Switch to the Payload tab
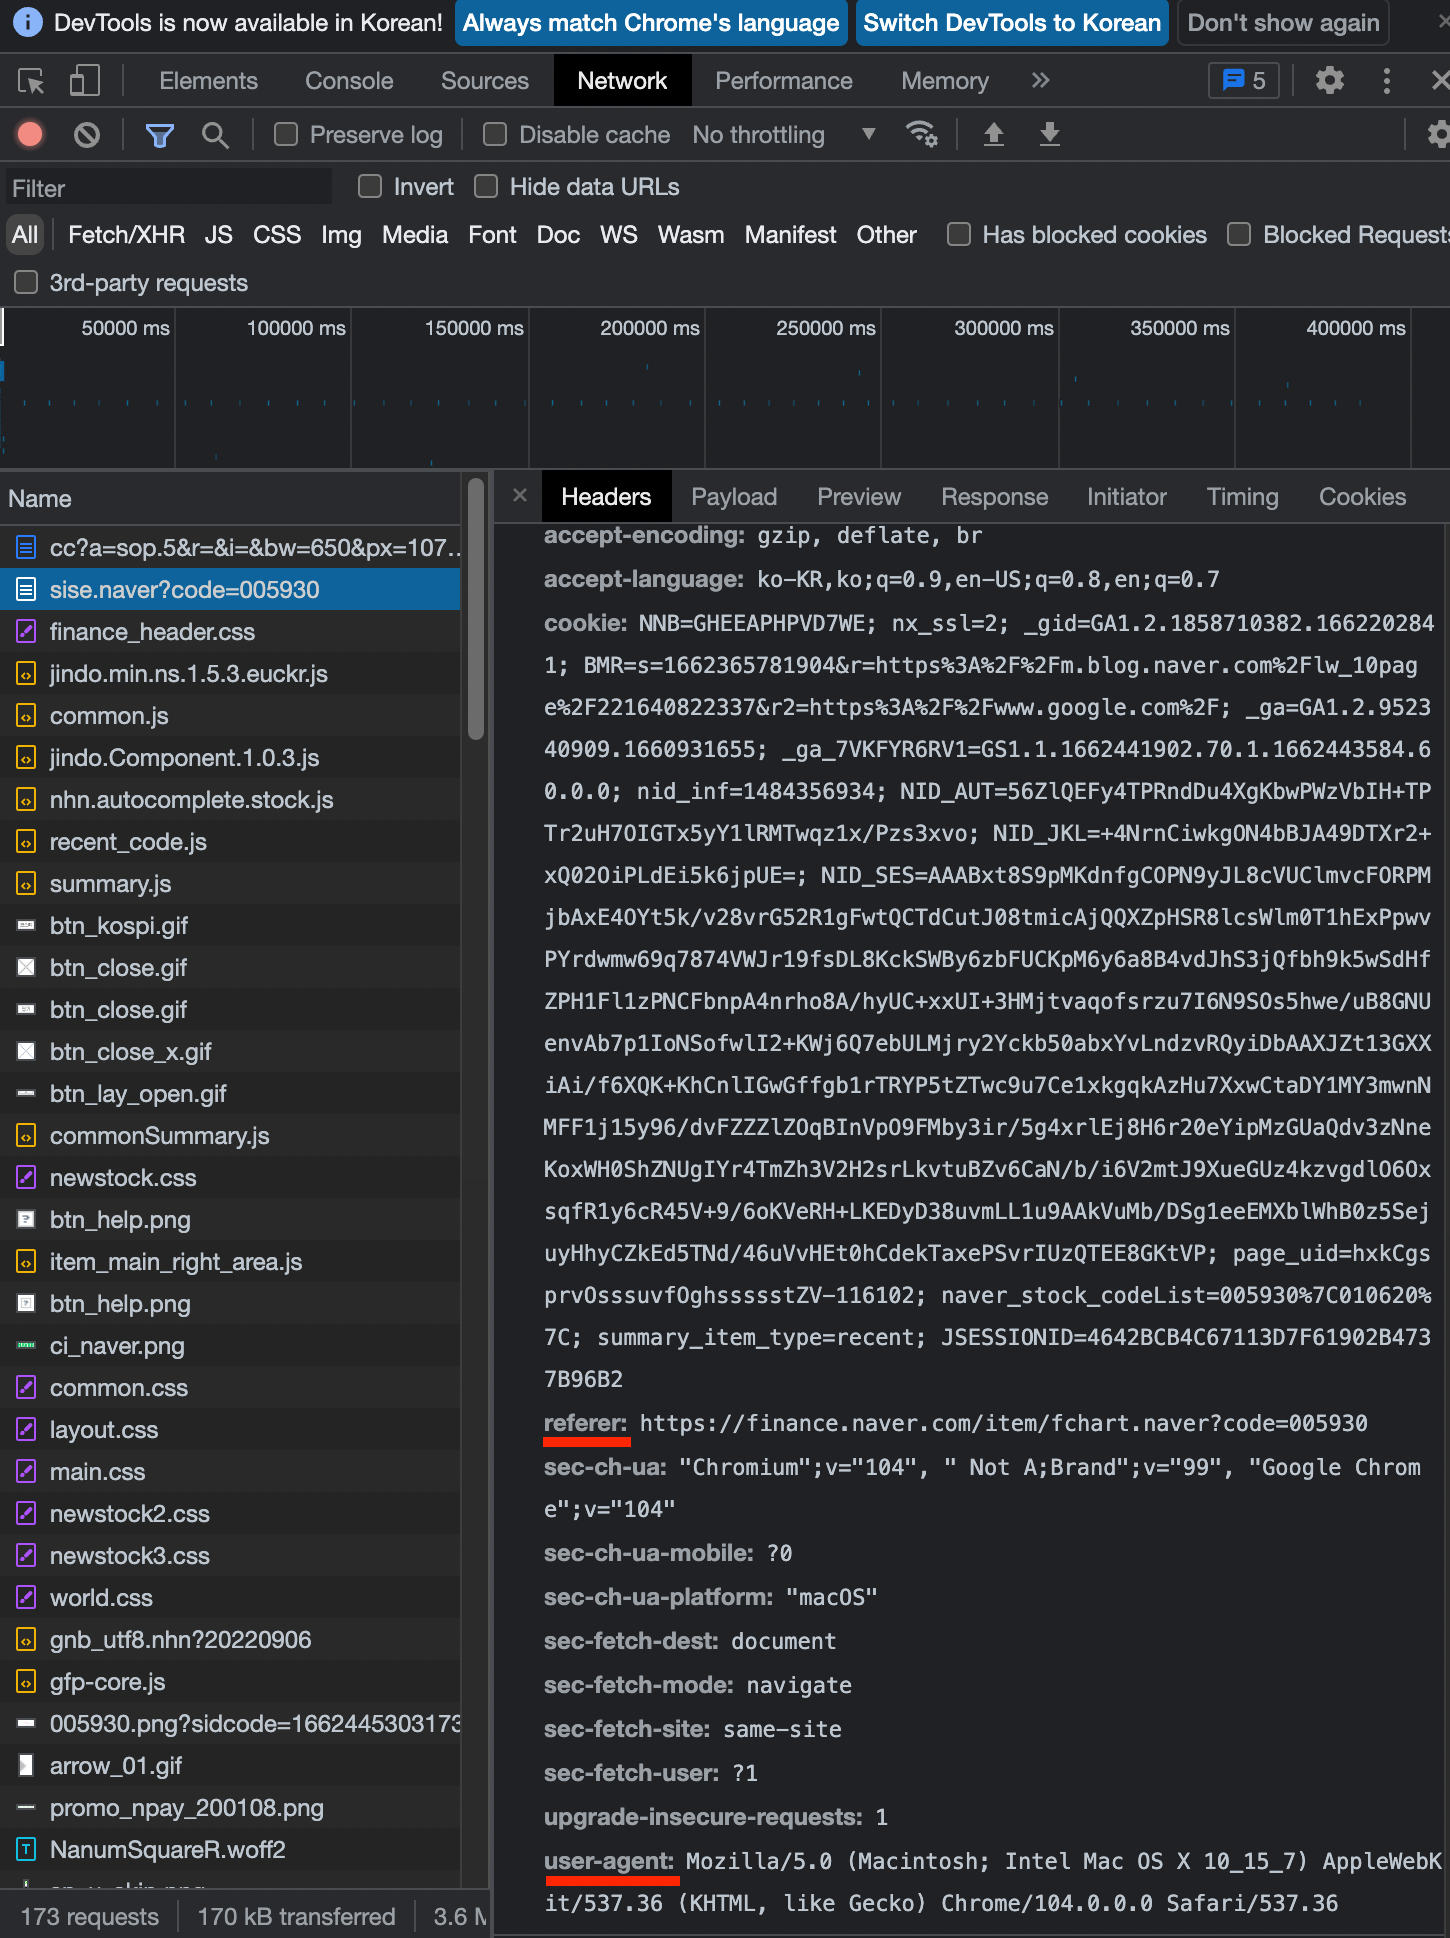 (734, 497)
